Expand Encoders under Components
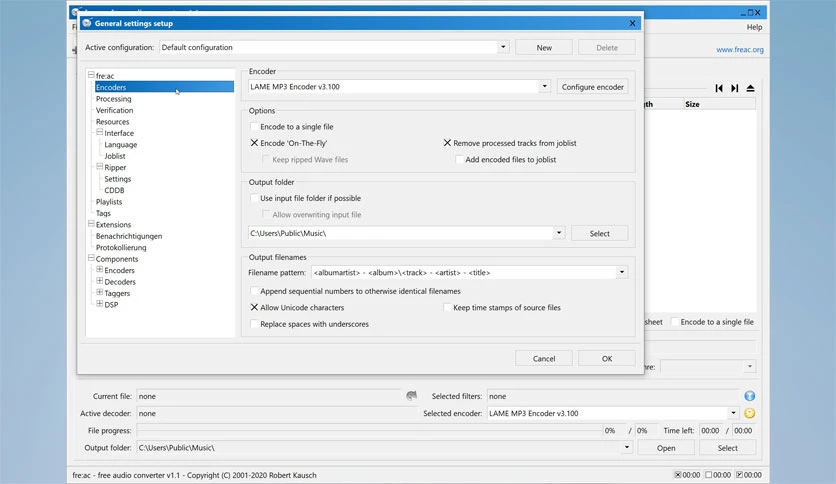This screenshot has height=484, width=836. [x=100, y=269]
